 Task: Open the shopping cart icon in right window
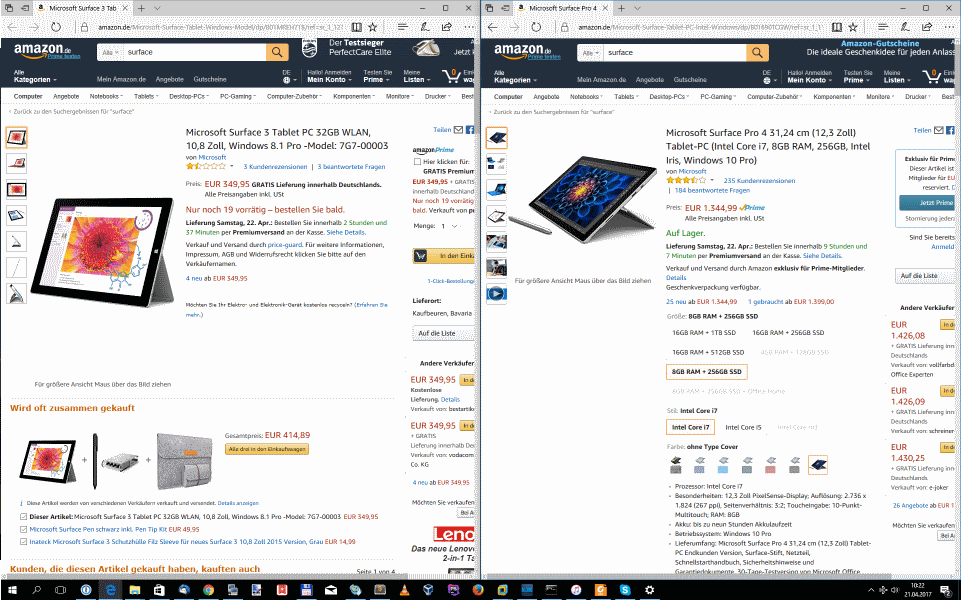tap(932, 76)
